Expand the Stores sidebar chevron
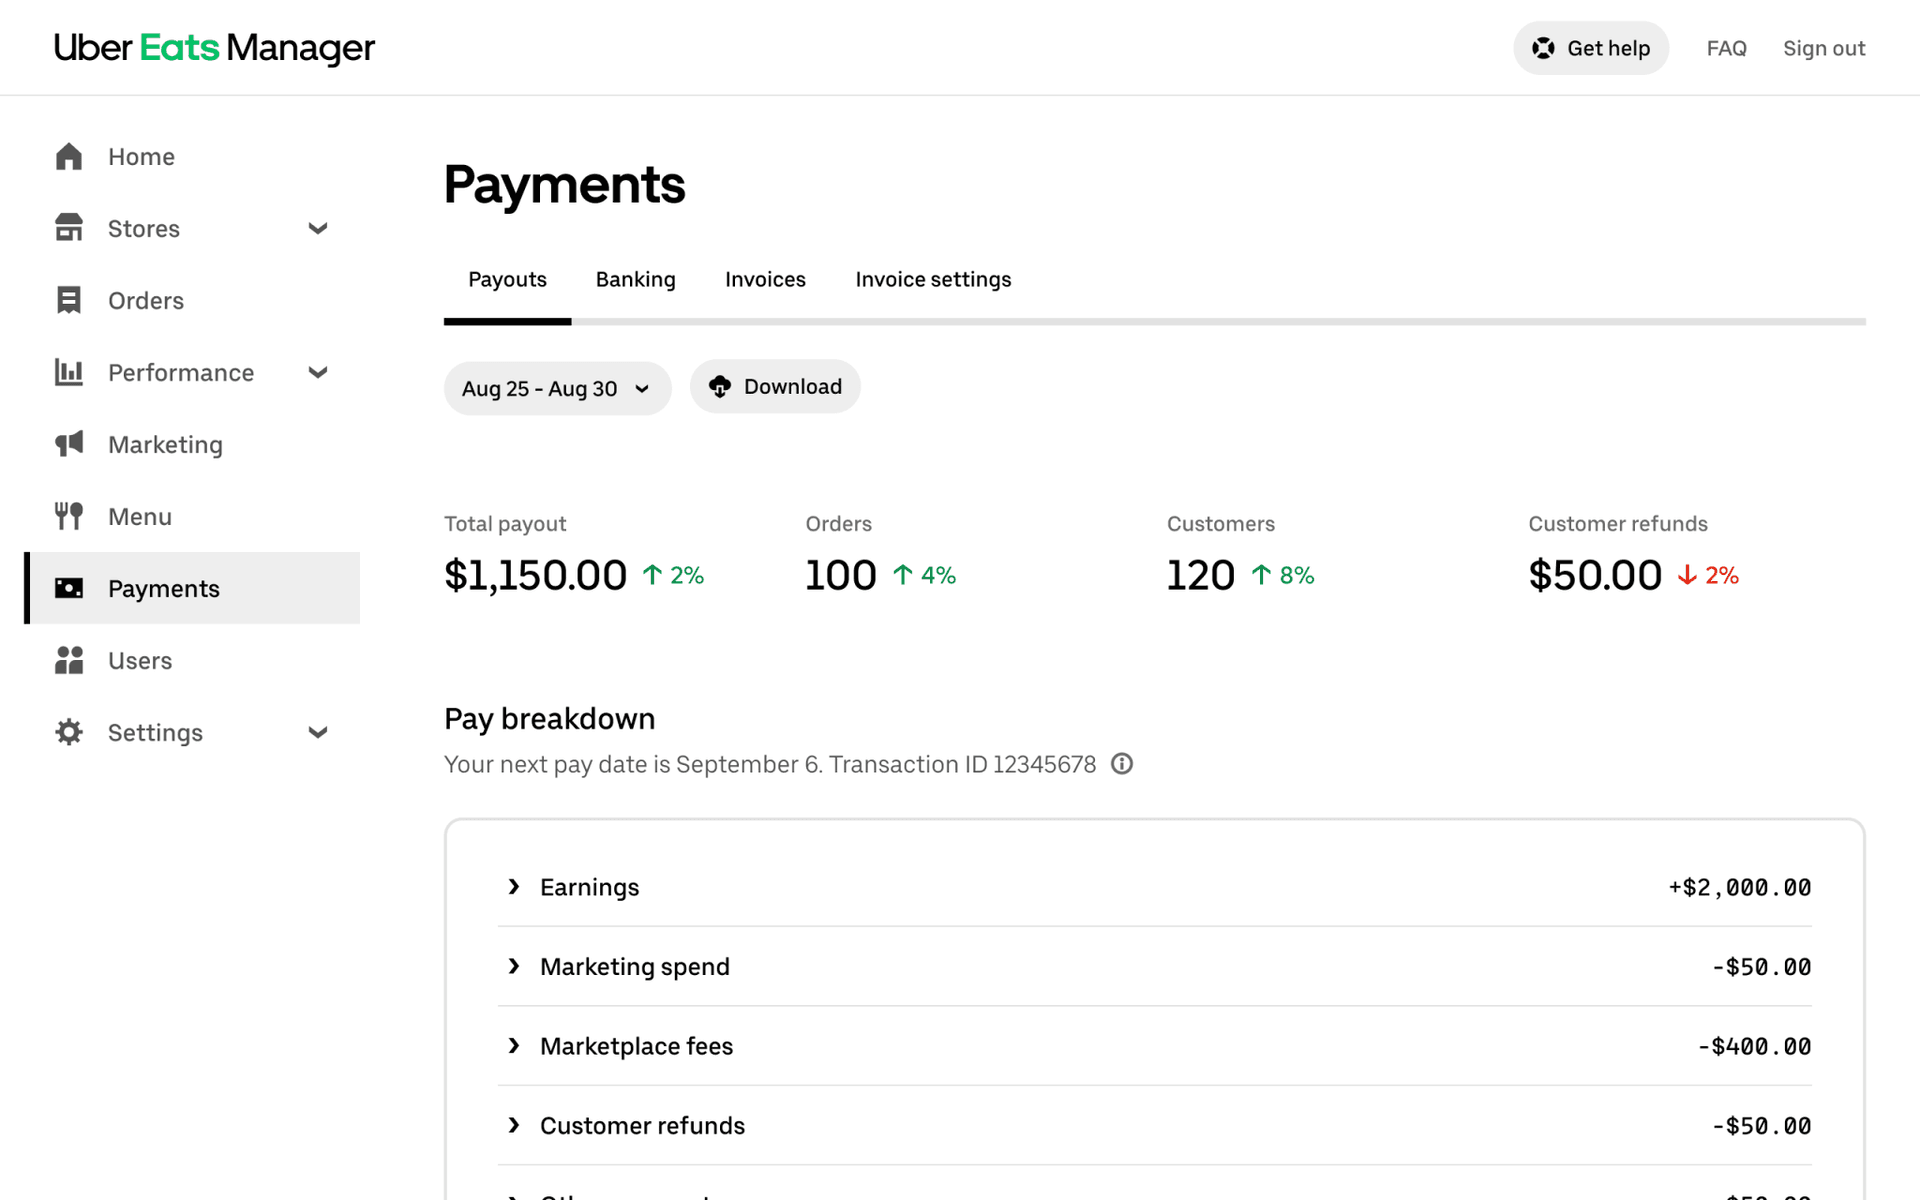The height and width of the screenshot is (1200, 1920). [x=318, y=229]
